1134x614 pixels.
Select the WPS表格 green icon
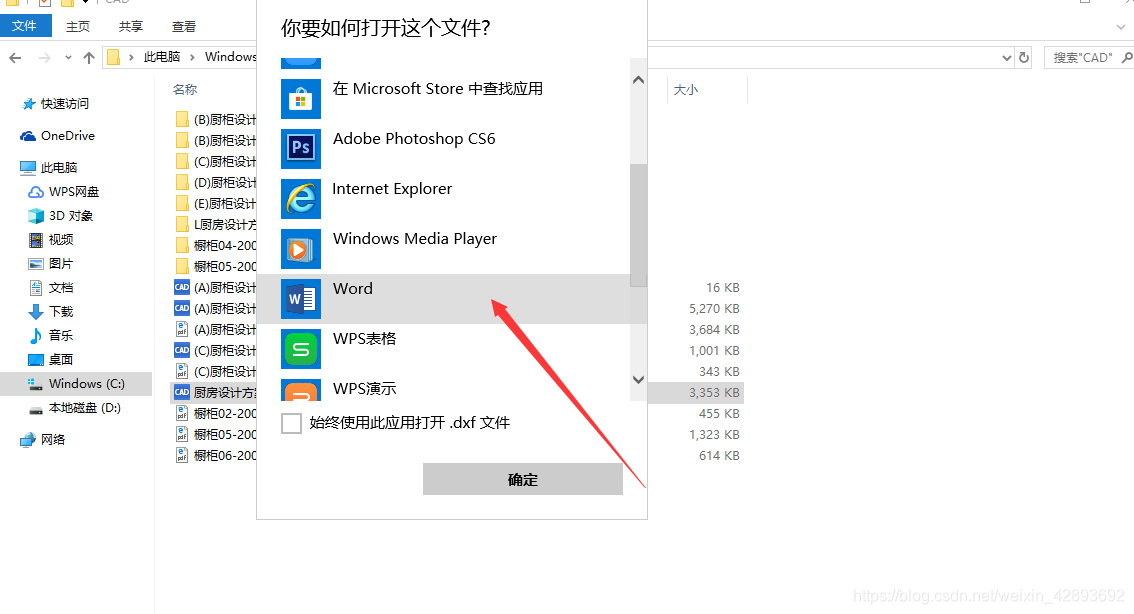click(x=301, y=349)
